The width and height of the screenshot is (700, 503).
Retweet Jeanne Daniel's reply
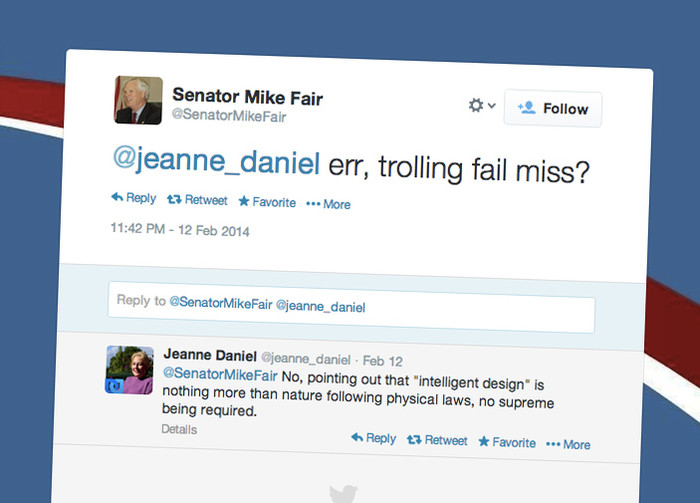tap(438, 440)
